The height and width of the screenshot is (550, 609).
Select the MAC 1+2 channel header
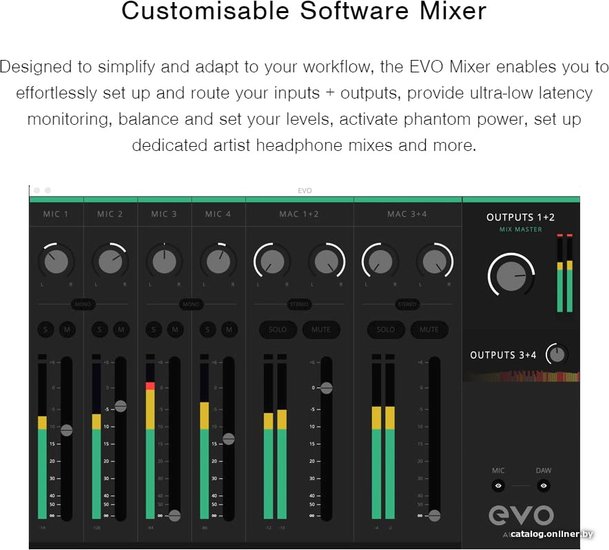pos(299,214)
